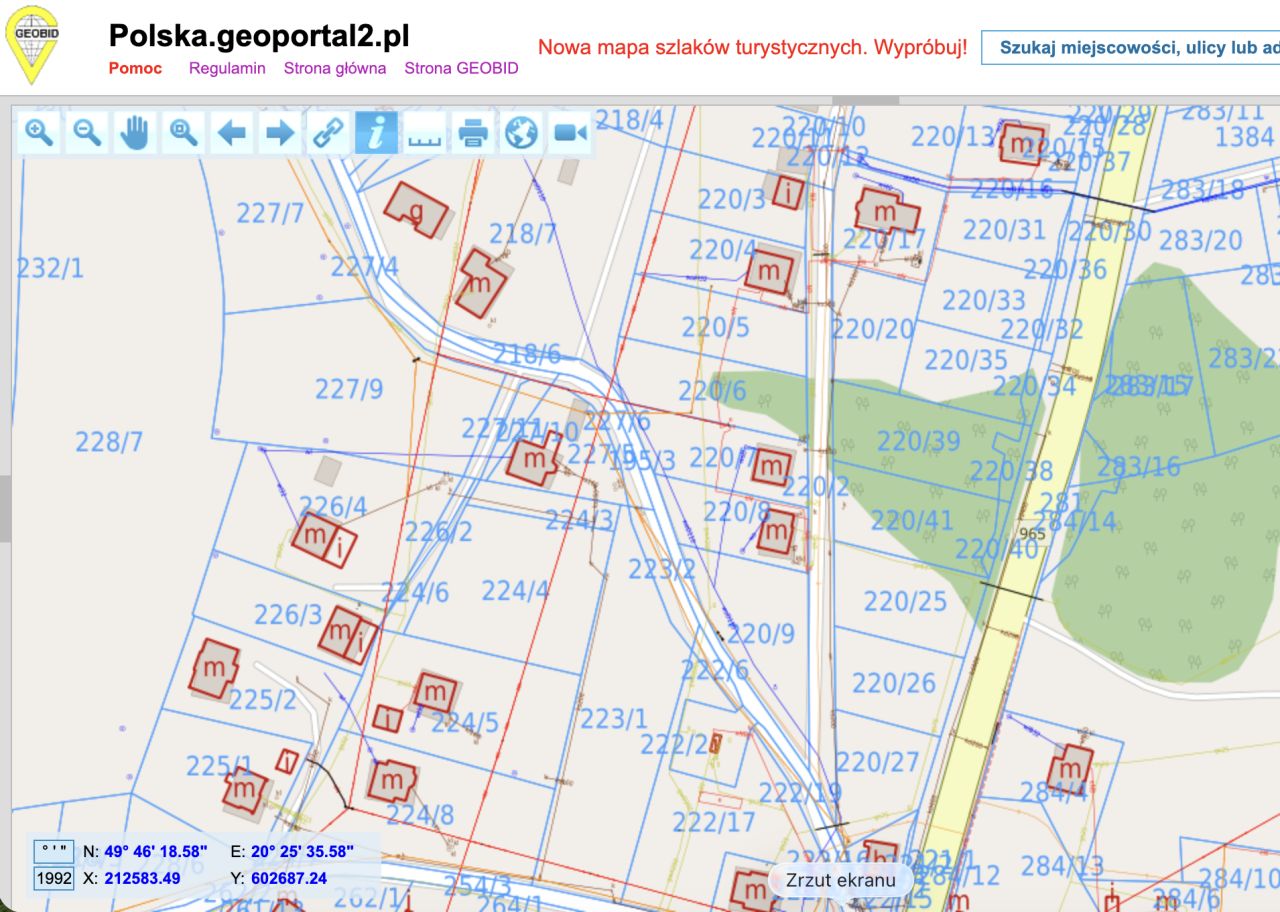Select parcel label 220/33
This screenshot has height=912, width=1280.
984,300
